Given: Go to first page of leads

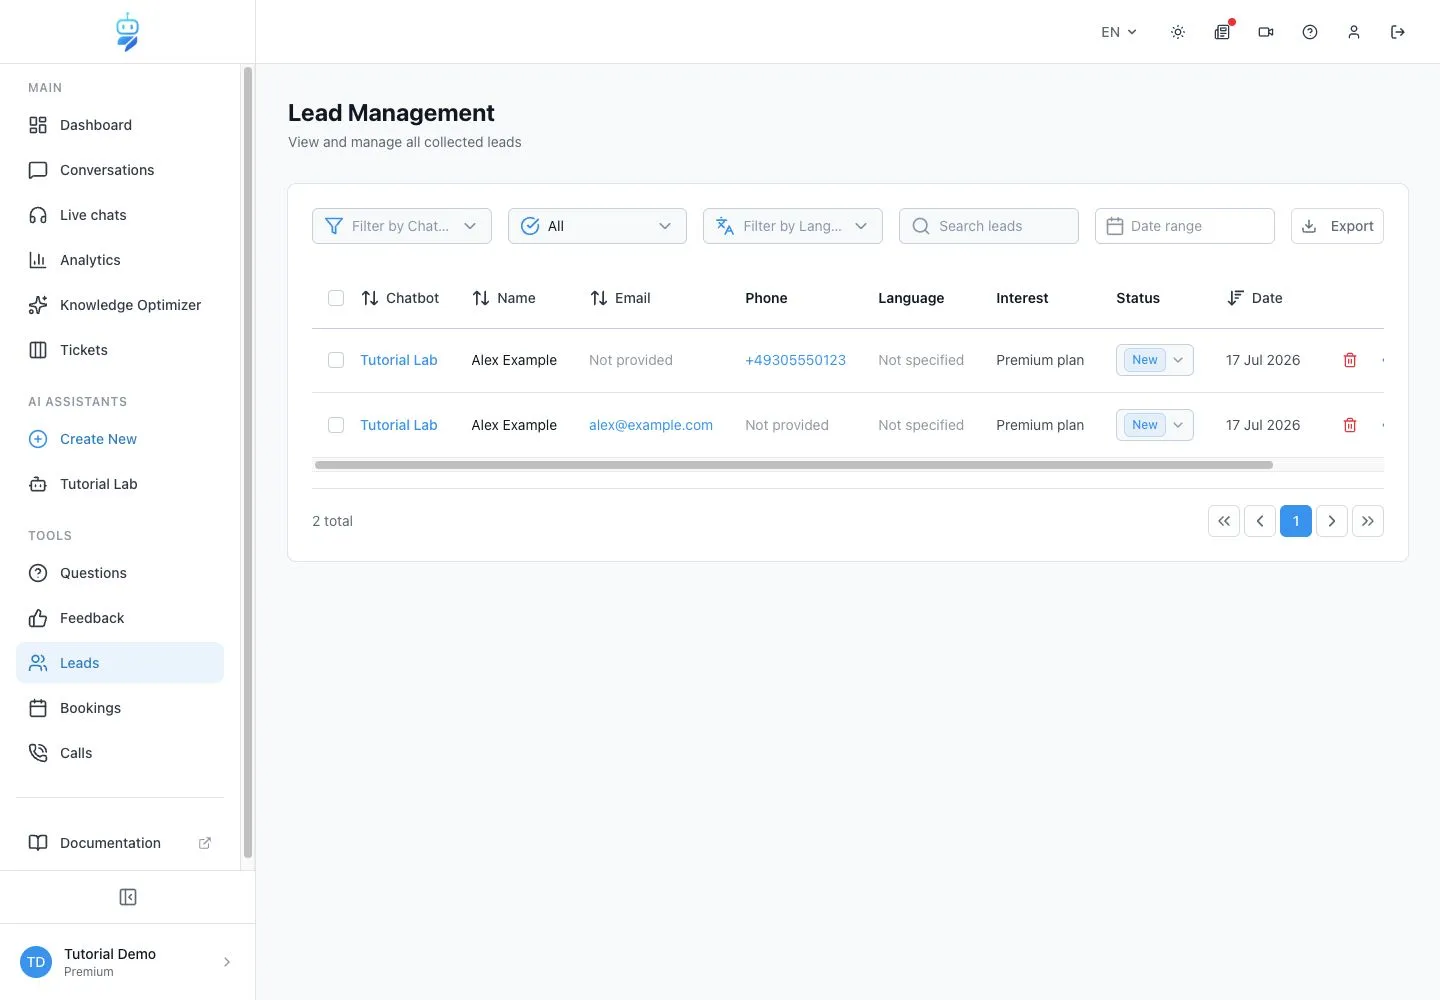Looking at the screenshot, I should (1224, 521).
